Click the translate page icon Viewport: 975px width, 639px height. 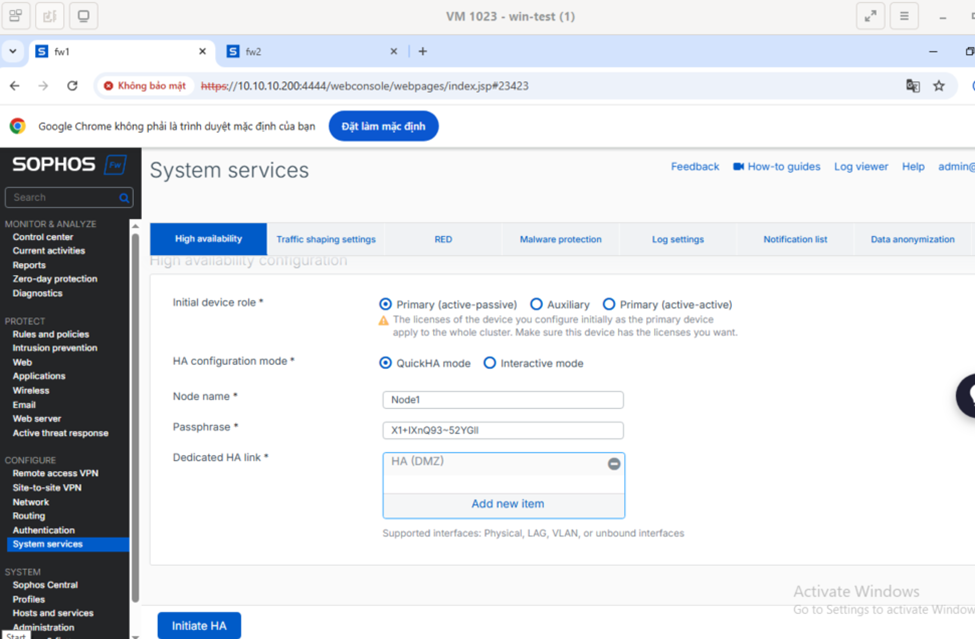[912, 86]
